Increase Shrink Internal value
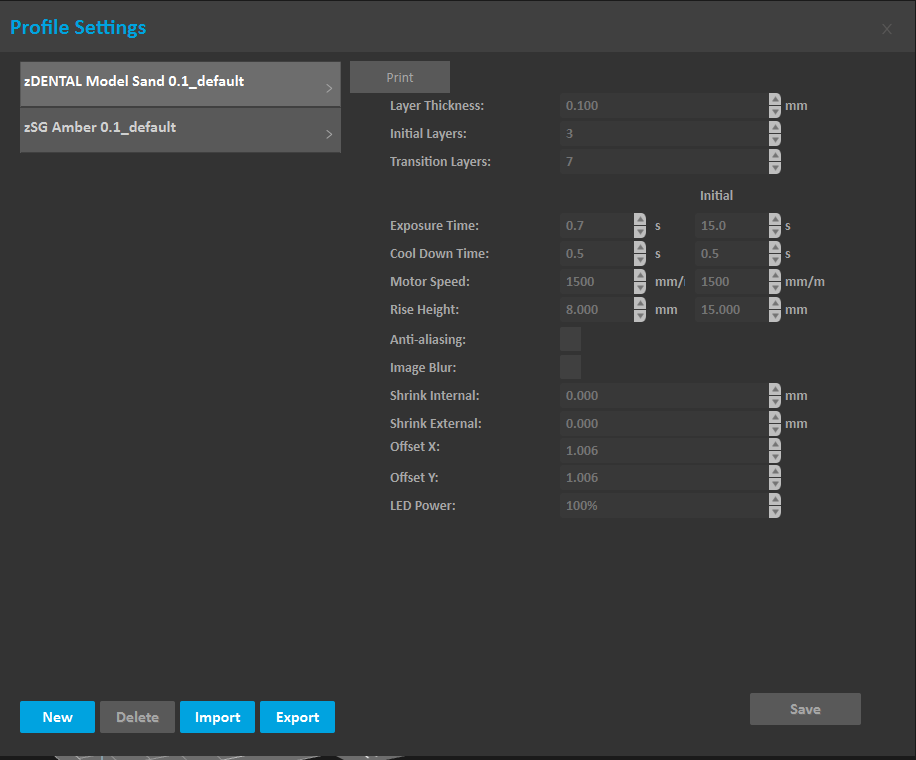Screen dimensions: 916x760 775,390
